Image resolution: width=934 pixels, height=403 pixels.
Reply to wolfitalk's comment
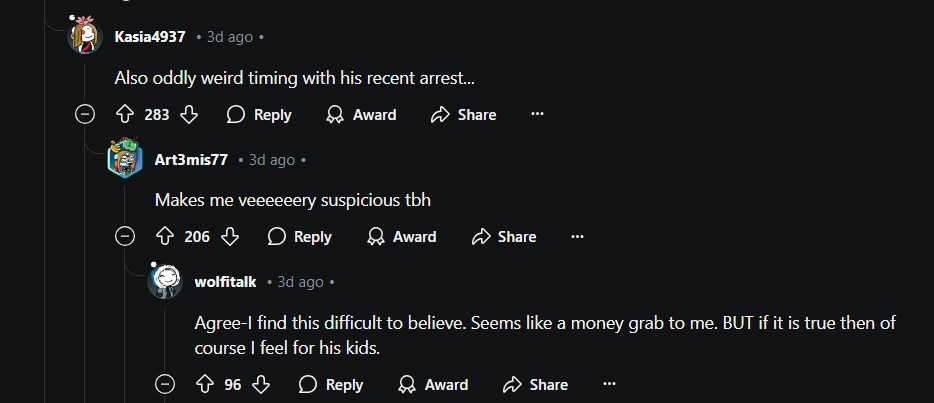coord(331,384)
